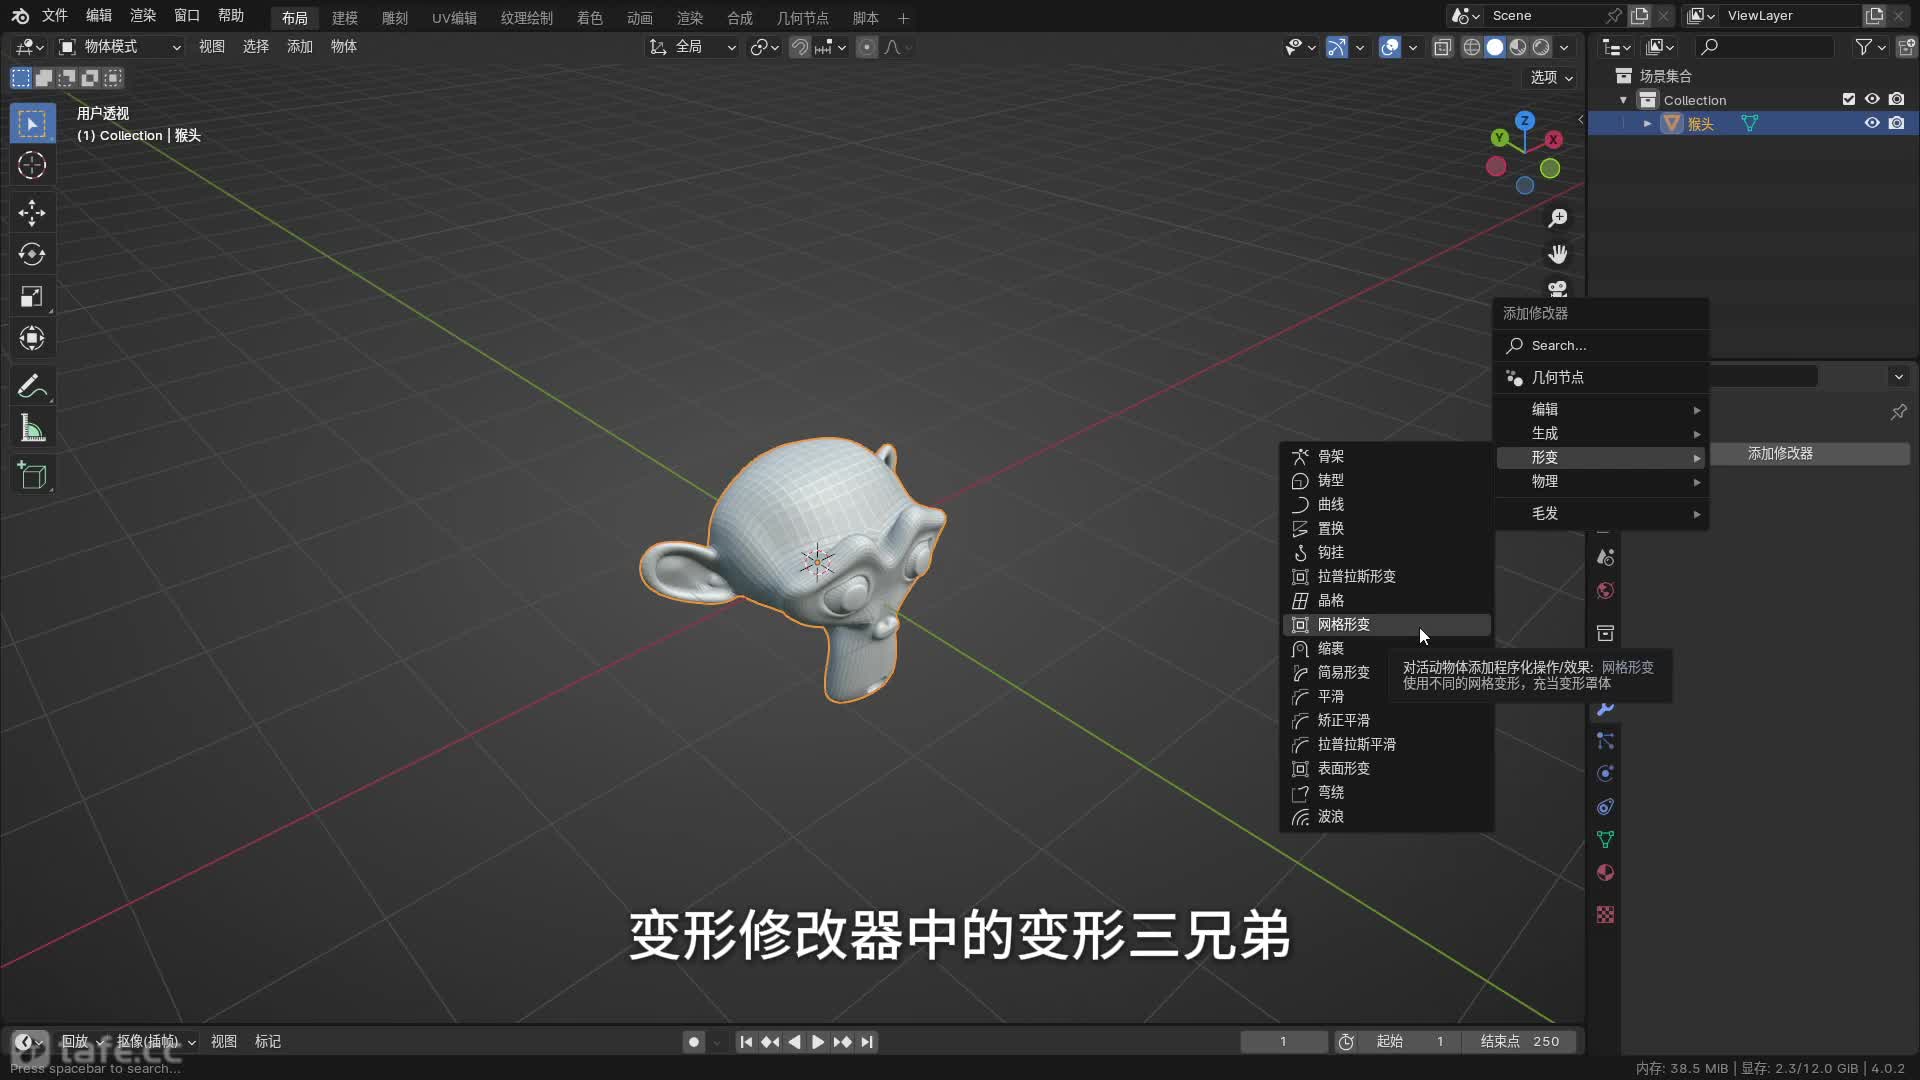Select the Scale tool icon
The image size is (1920, 1080).
point(32,296)
